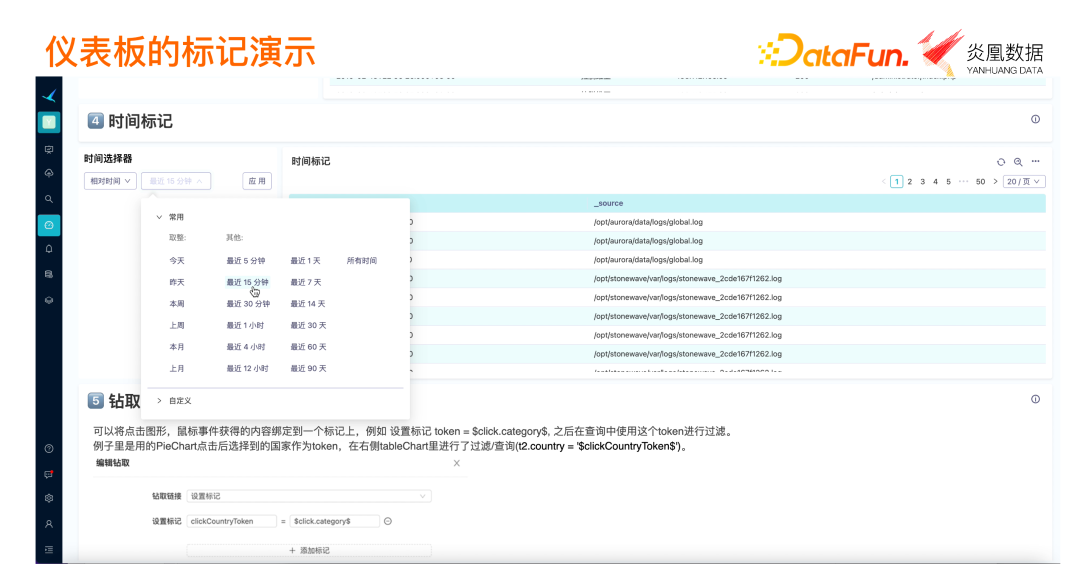Open the 相对时间 dropdown

pos(110,181)
